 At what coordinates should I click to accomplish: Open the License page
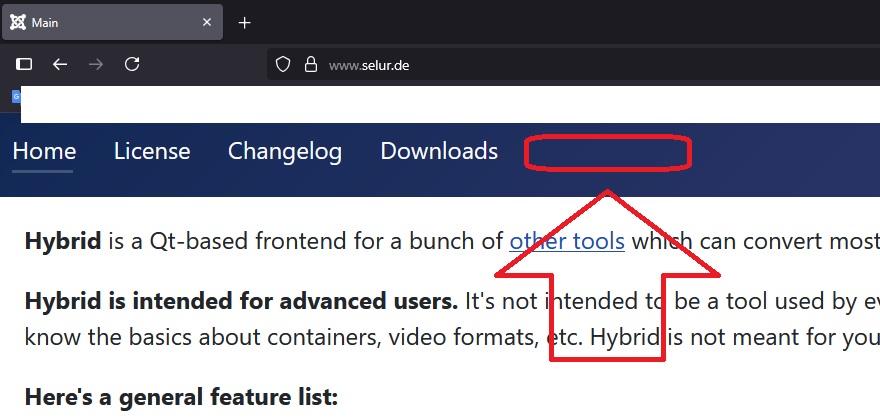[152, 152]
